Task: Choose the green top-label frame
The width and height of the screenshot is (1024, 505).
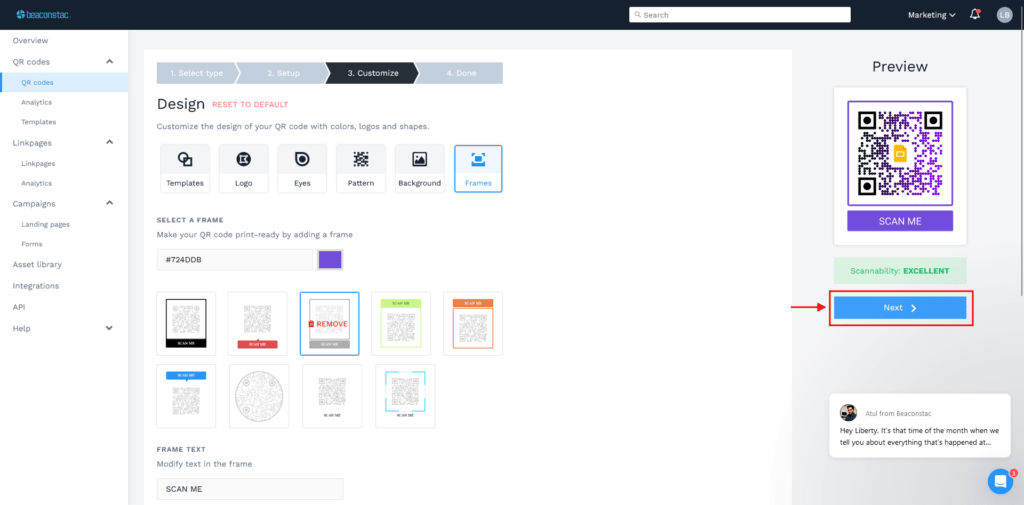Action: (401, 323)
